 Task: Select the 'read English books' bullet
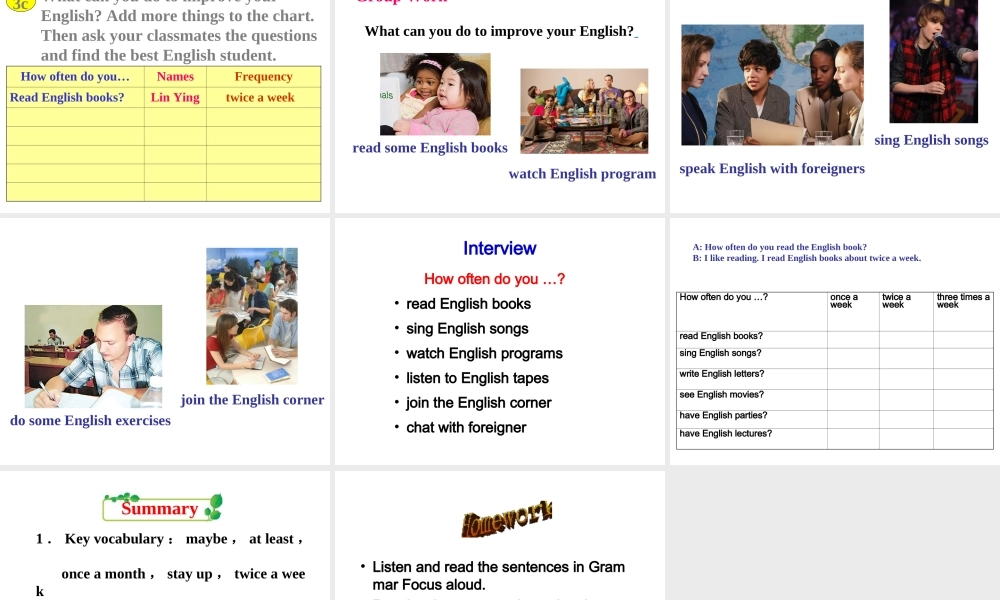pyautogui.click(x=468, y=304)
